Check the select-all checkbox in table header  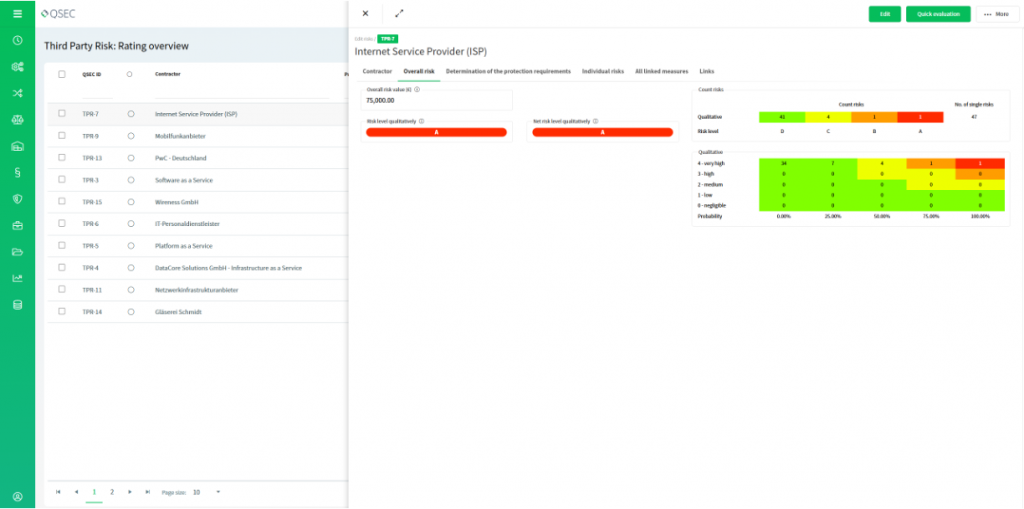pos(62,74)
